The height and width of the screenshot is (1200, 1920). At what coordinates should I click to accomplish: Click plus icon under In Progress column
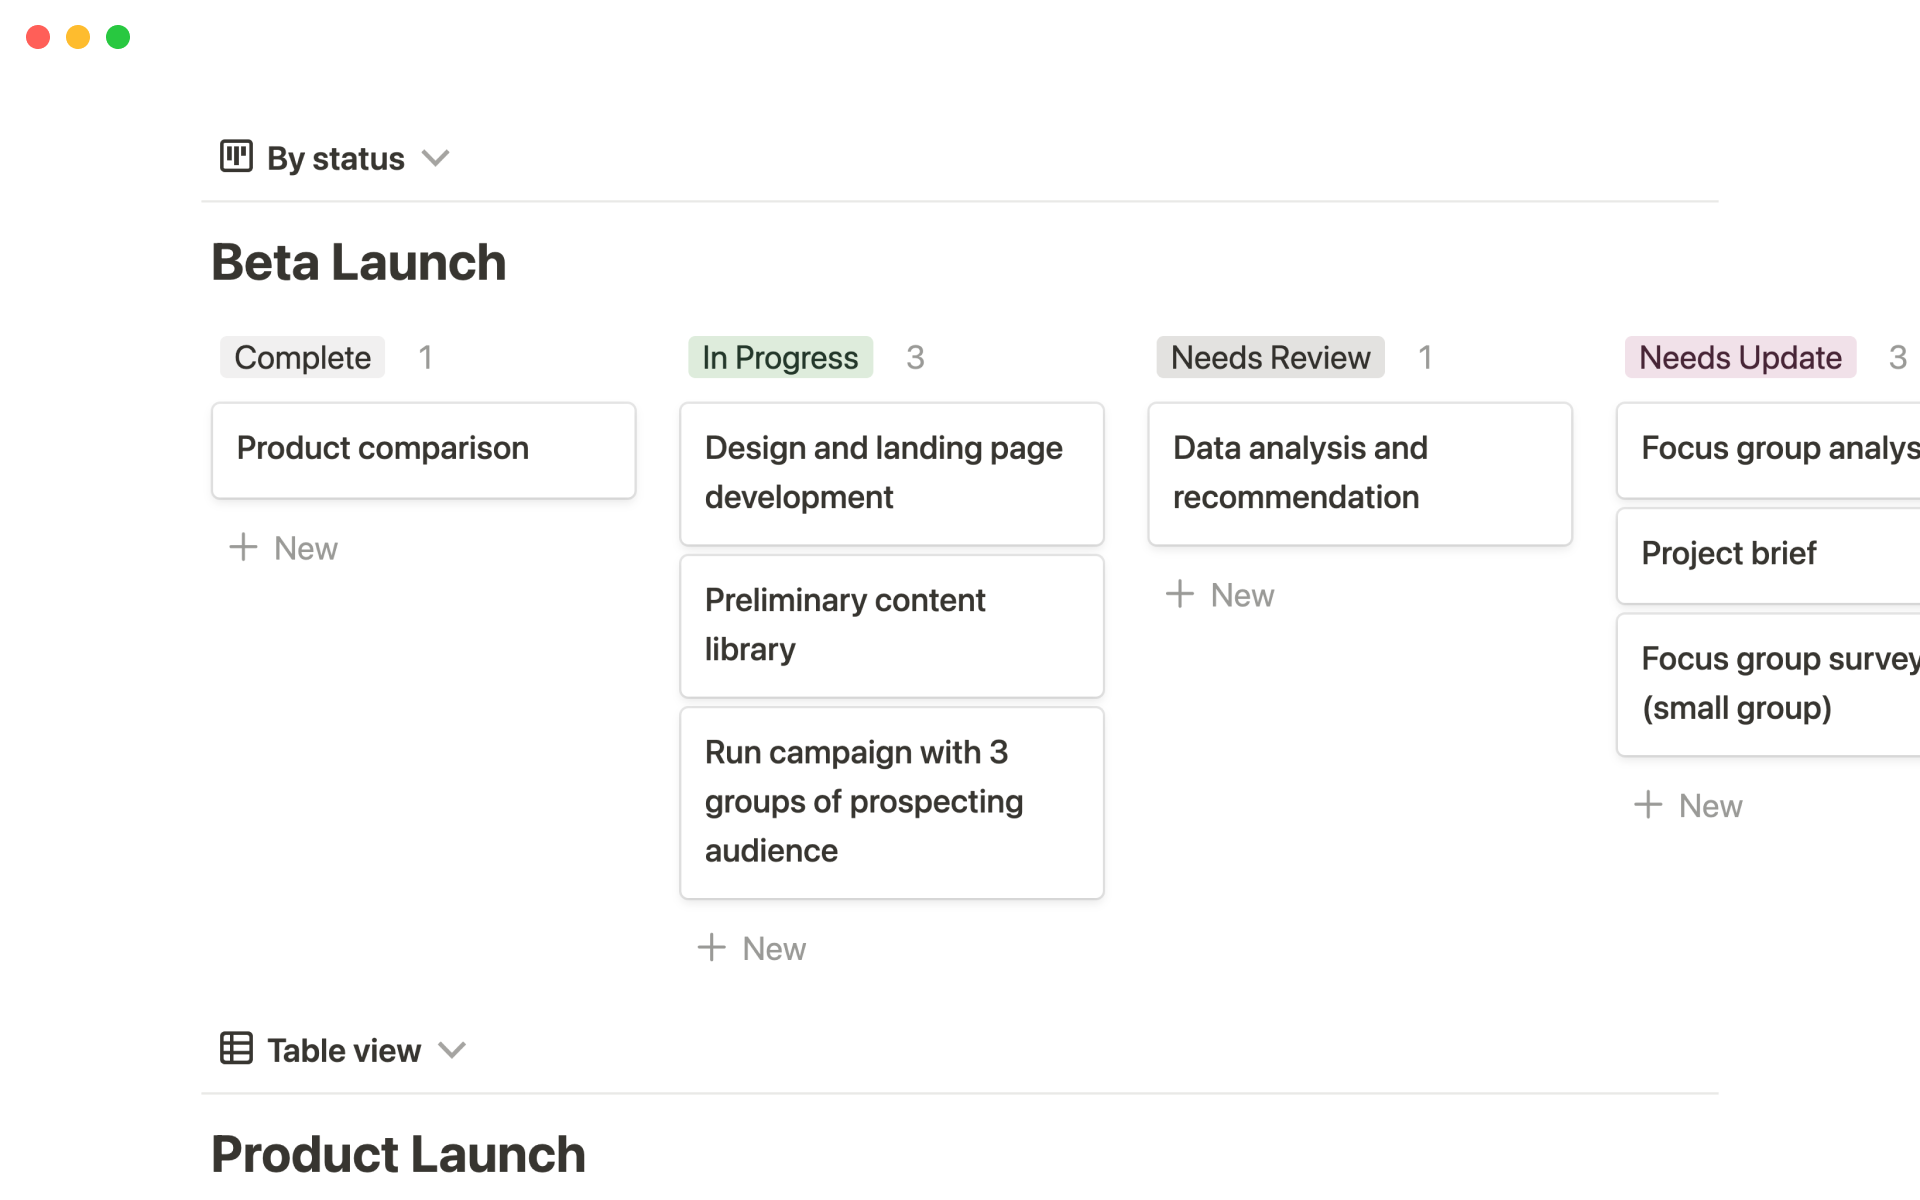pyautogui.click(x=711, y=947)
